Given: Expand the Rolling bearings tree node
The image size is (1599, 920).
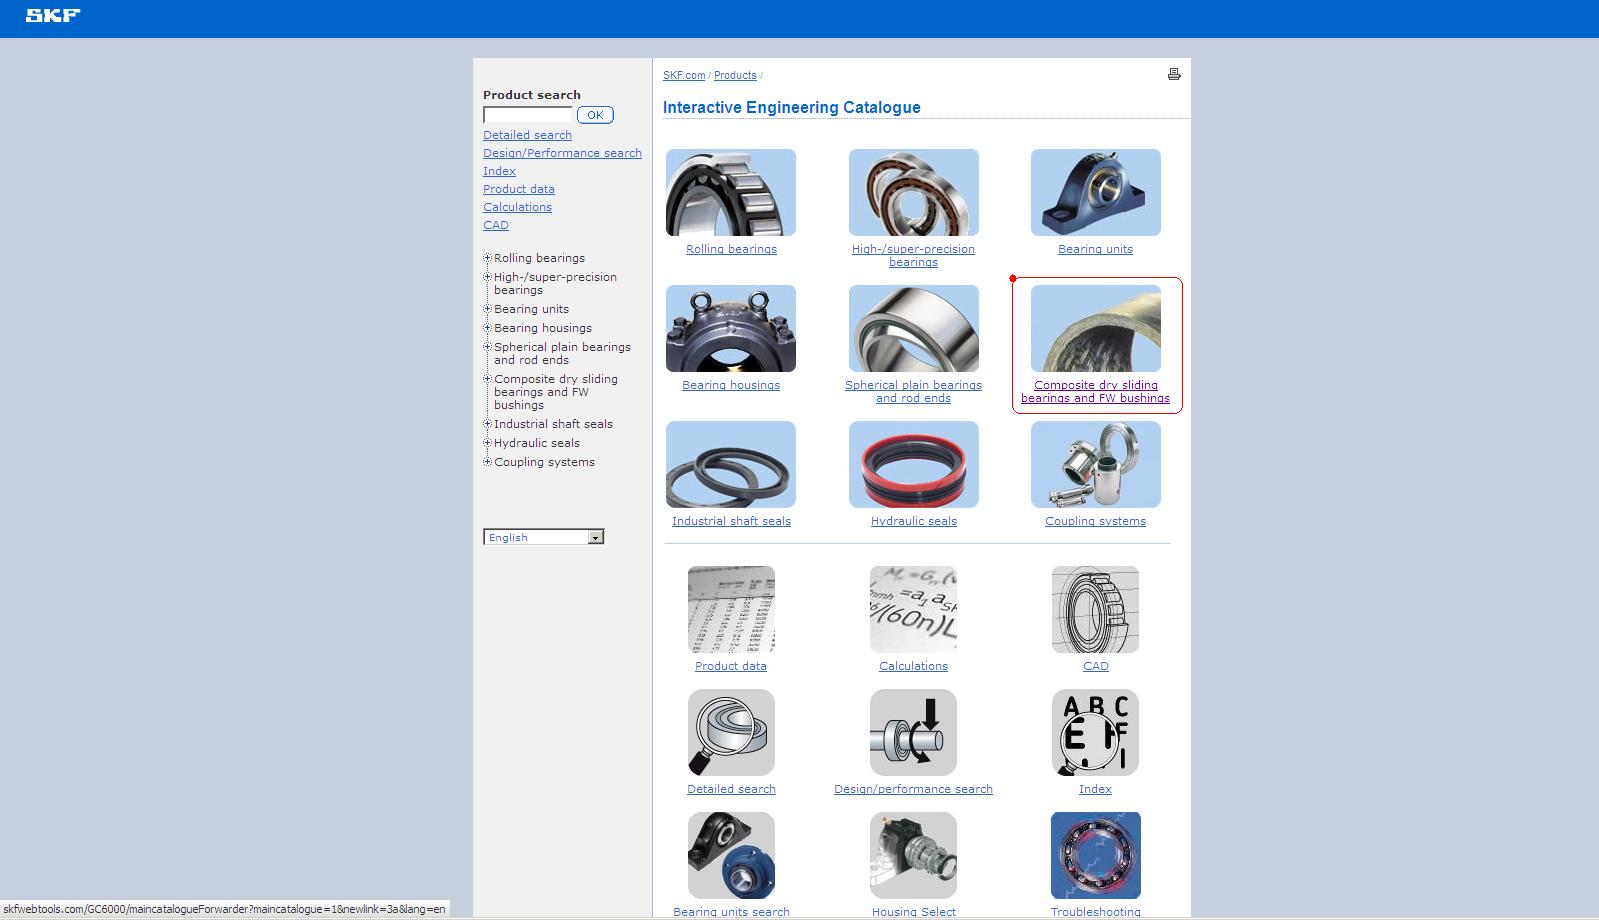Looking at the screenshot, I should (487, 258).
